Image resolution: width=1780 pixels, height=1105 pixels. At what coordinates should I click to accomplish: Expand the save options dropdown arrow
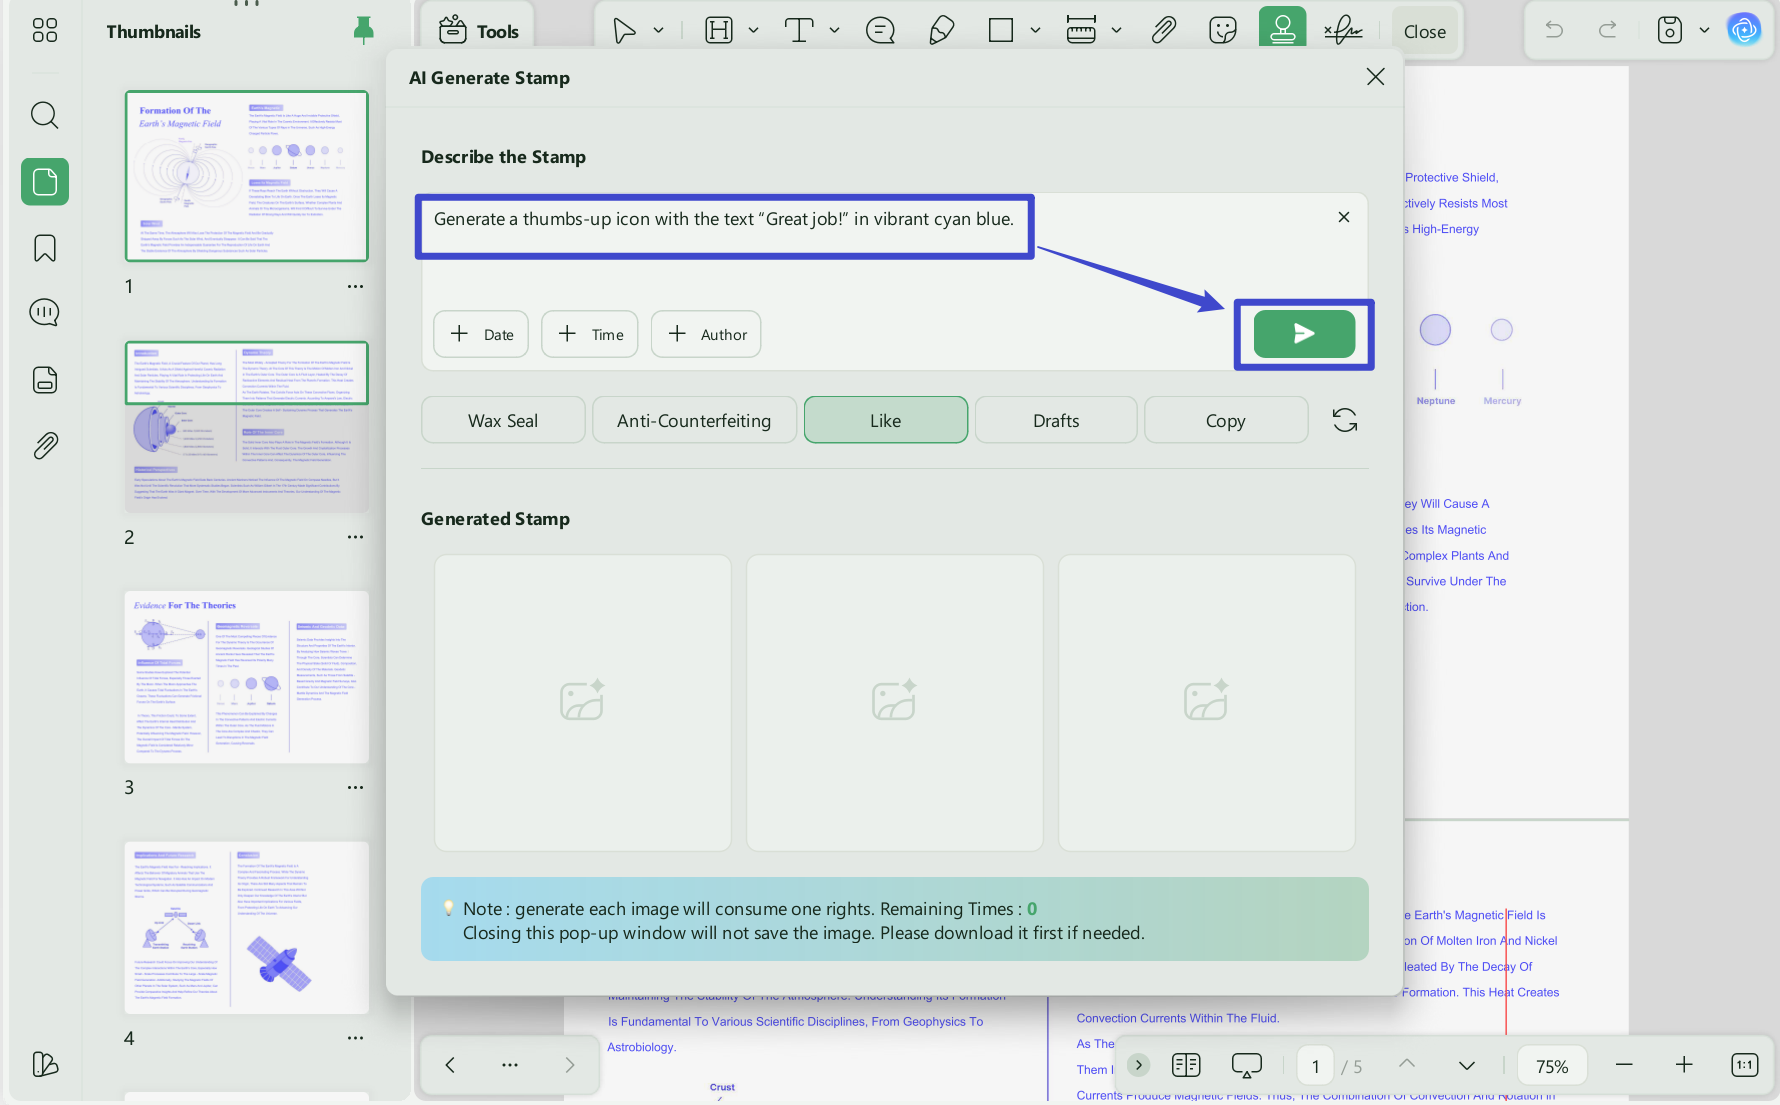click(1704, 31)
